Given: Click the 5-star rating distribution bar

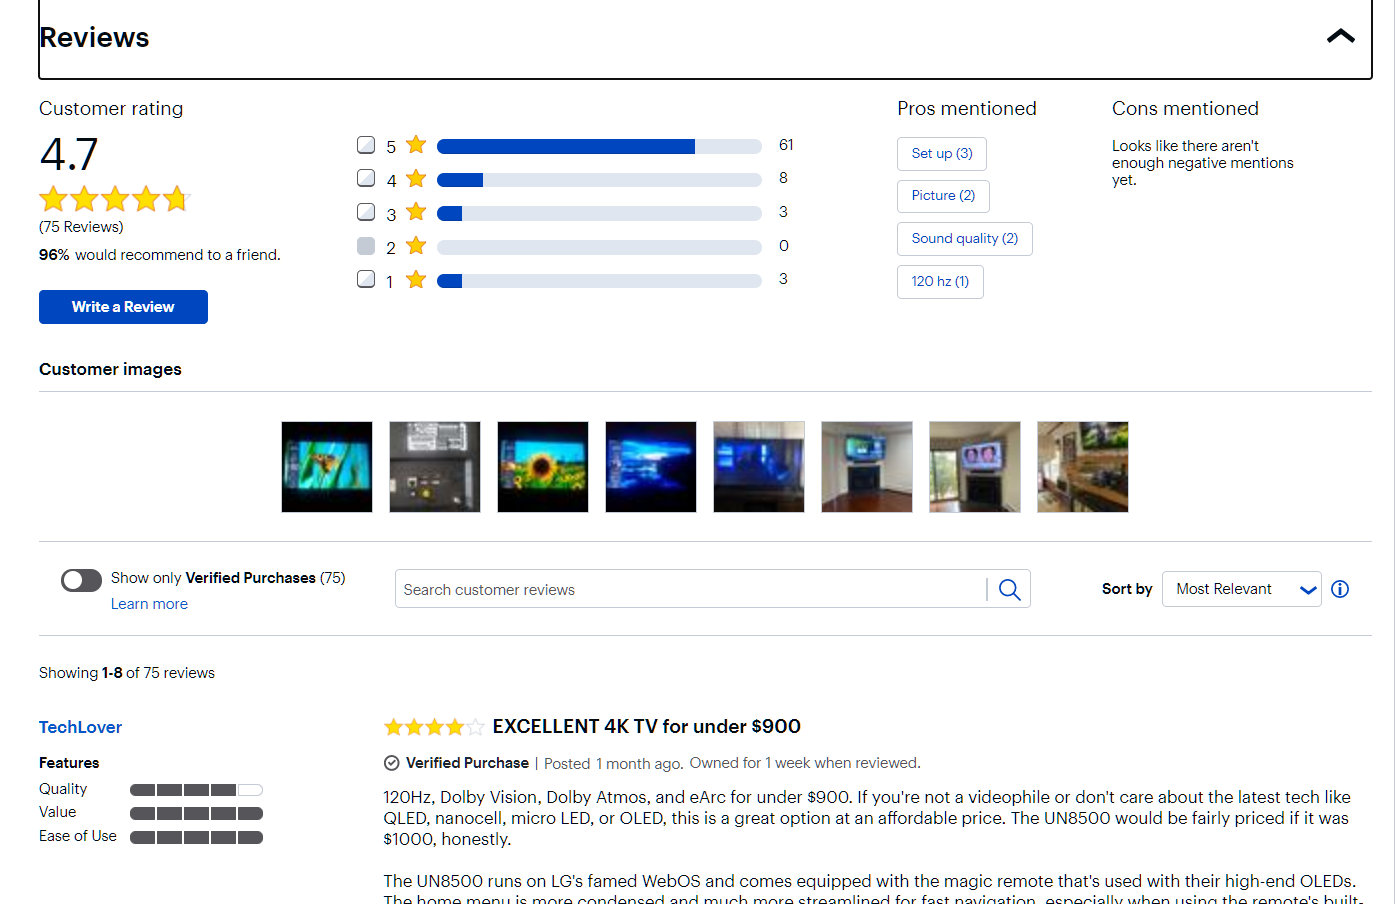Looking at the screenshot, I should click(x=599, y=147).
